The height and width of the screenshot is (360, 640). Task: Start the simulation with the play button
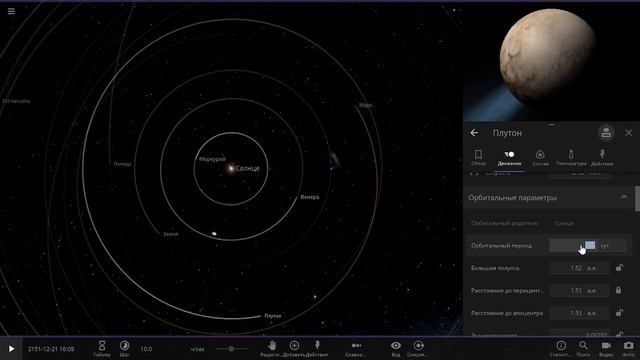pos(11,349)
